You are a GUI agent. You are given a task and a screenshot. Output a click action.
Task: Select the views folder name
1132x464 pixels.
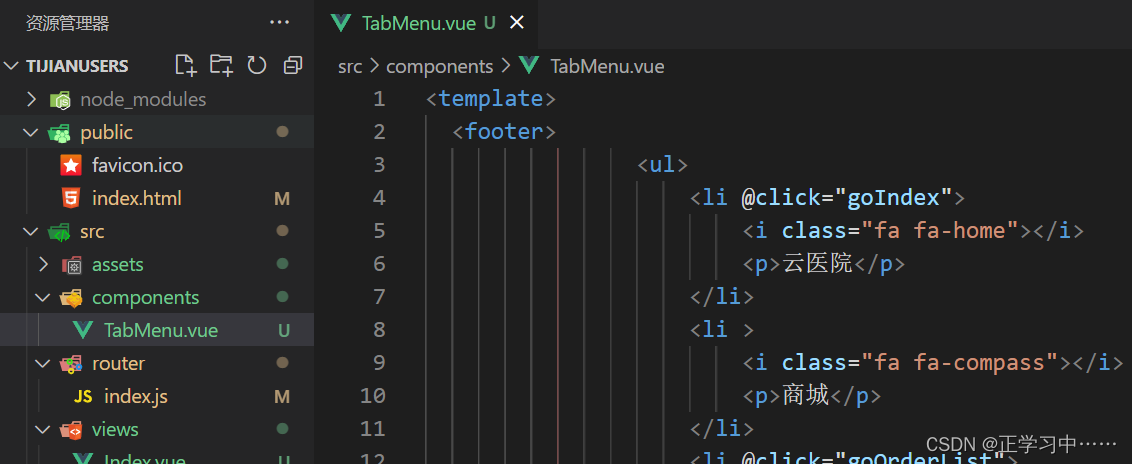coord(116,430)
